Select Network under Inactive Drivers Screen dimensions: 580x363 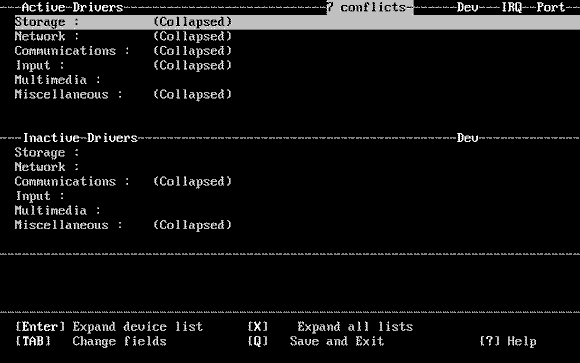point(47,167)
